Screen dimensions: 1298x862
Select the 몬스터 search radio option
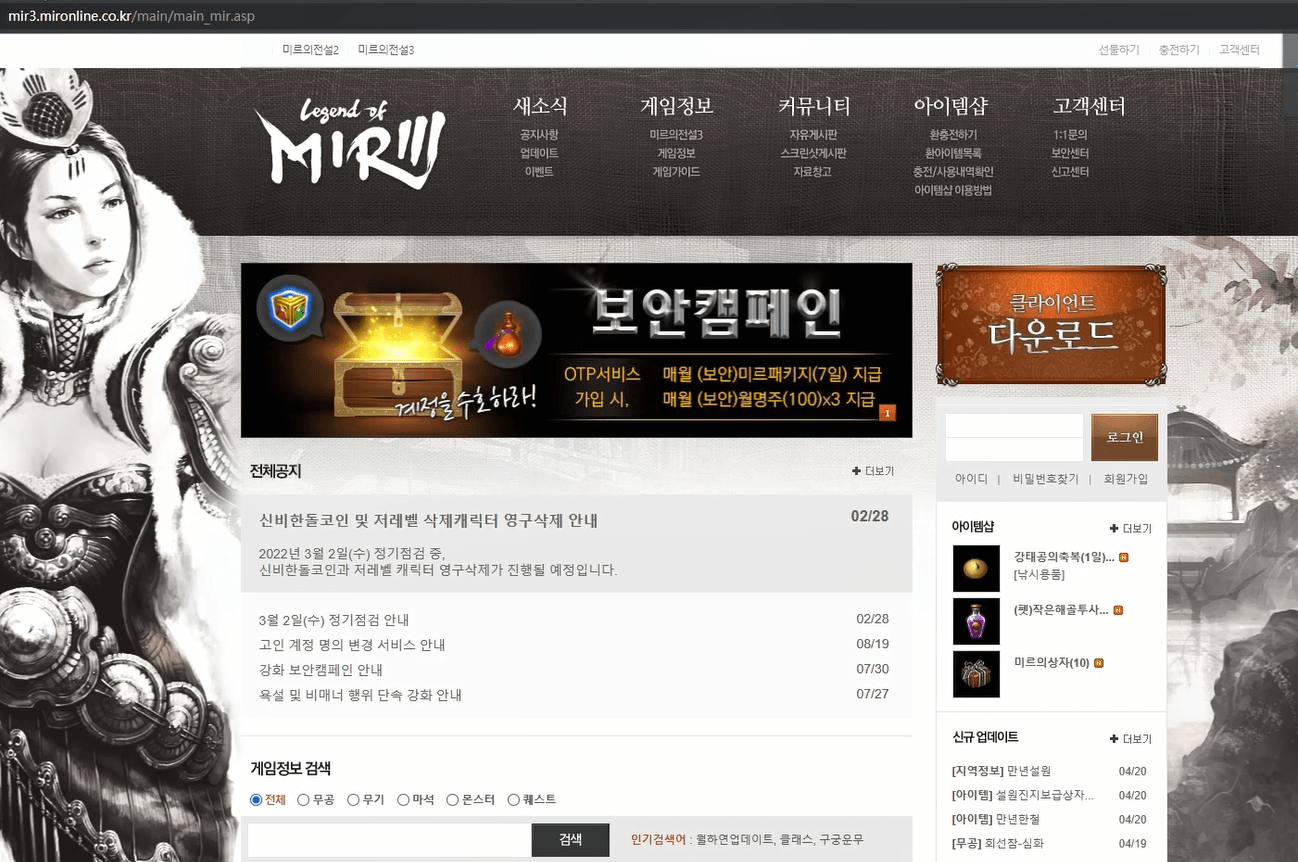coord(452,800)
